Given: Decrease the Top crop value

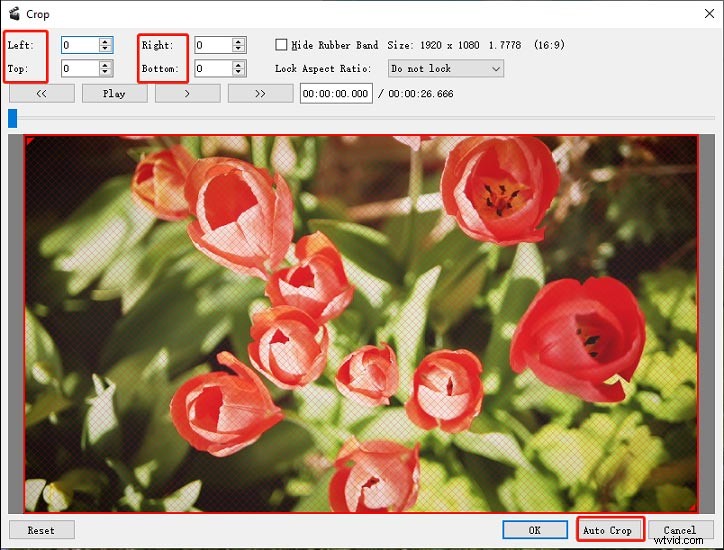Looking at the screenshot, I should click(x=105, y=72).
